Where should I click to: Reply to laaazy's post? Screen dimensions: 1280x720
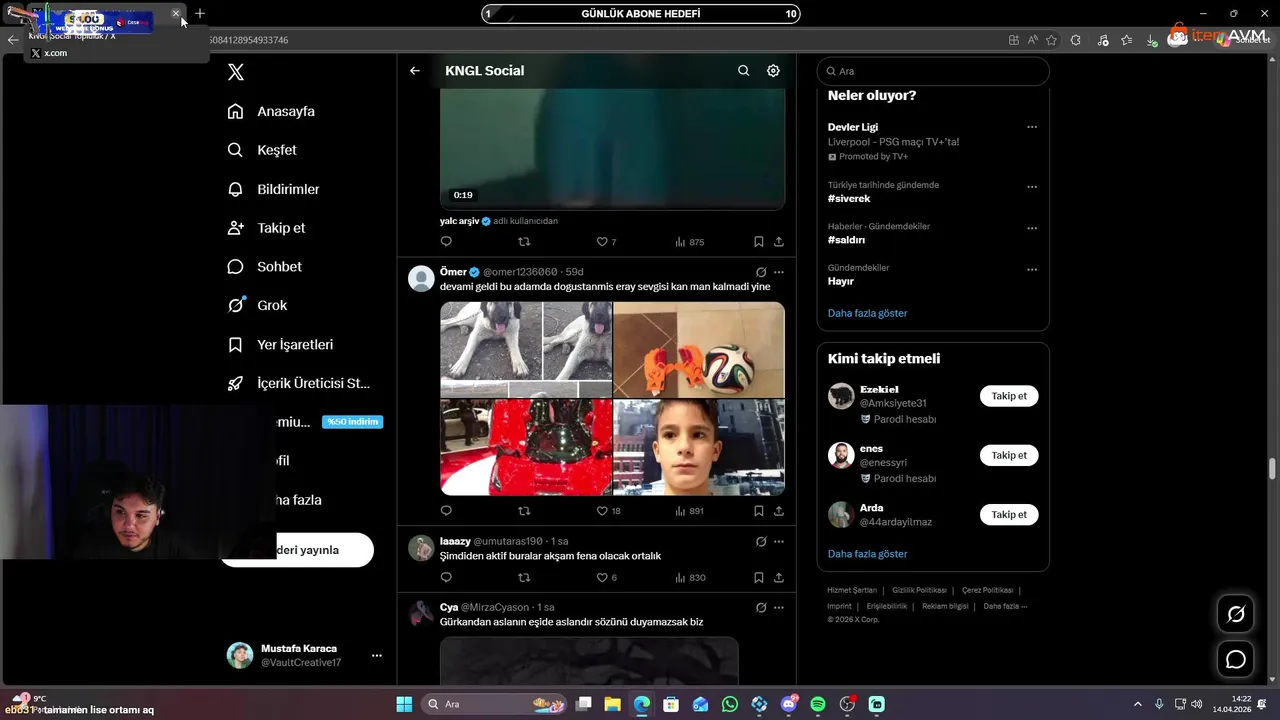point(446,578)
